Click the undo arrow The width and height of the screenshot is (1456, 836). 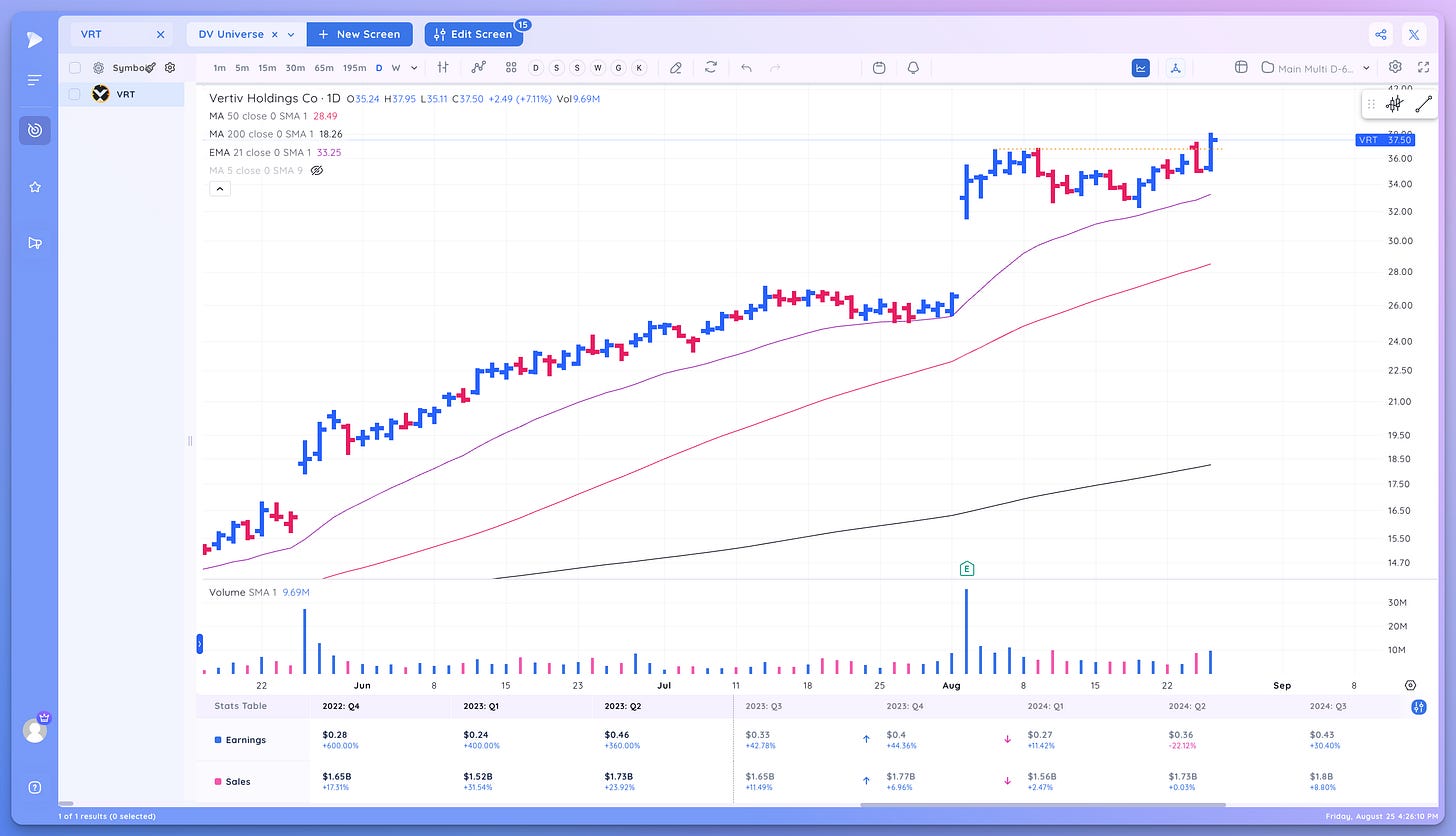point(746,67)
